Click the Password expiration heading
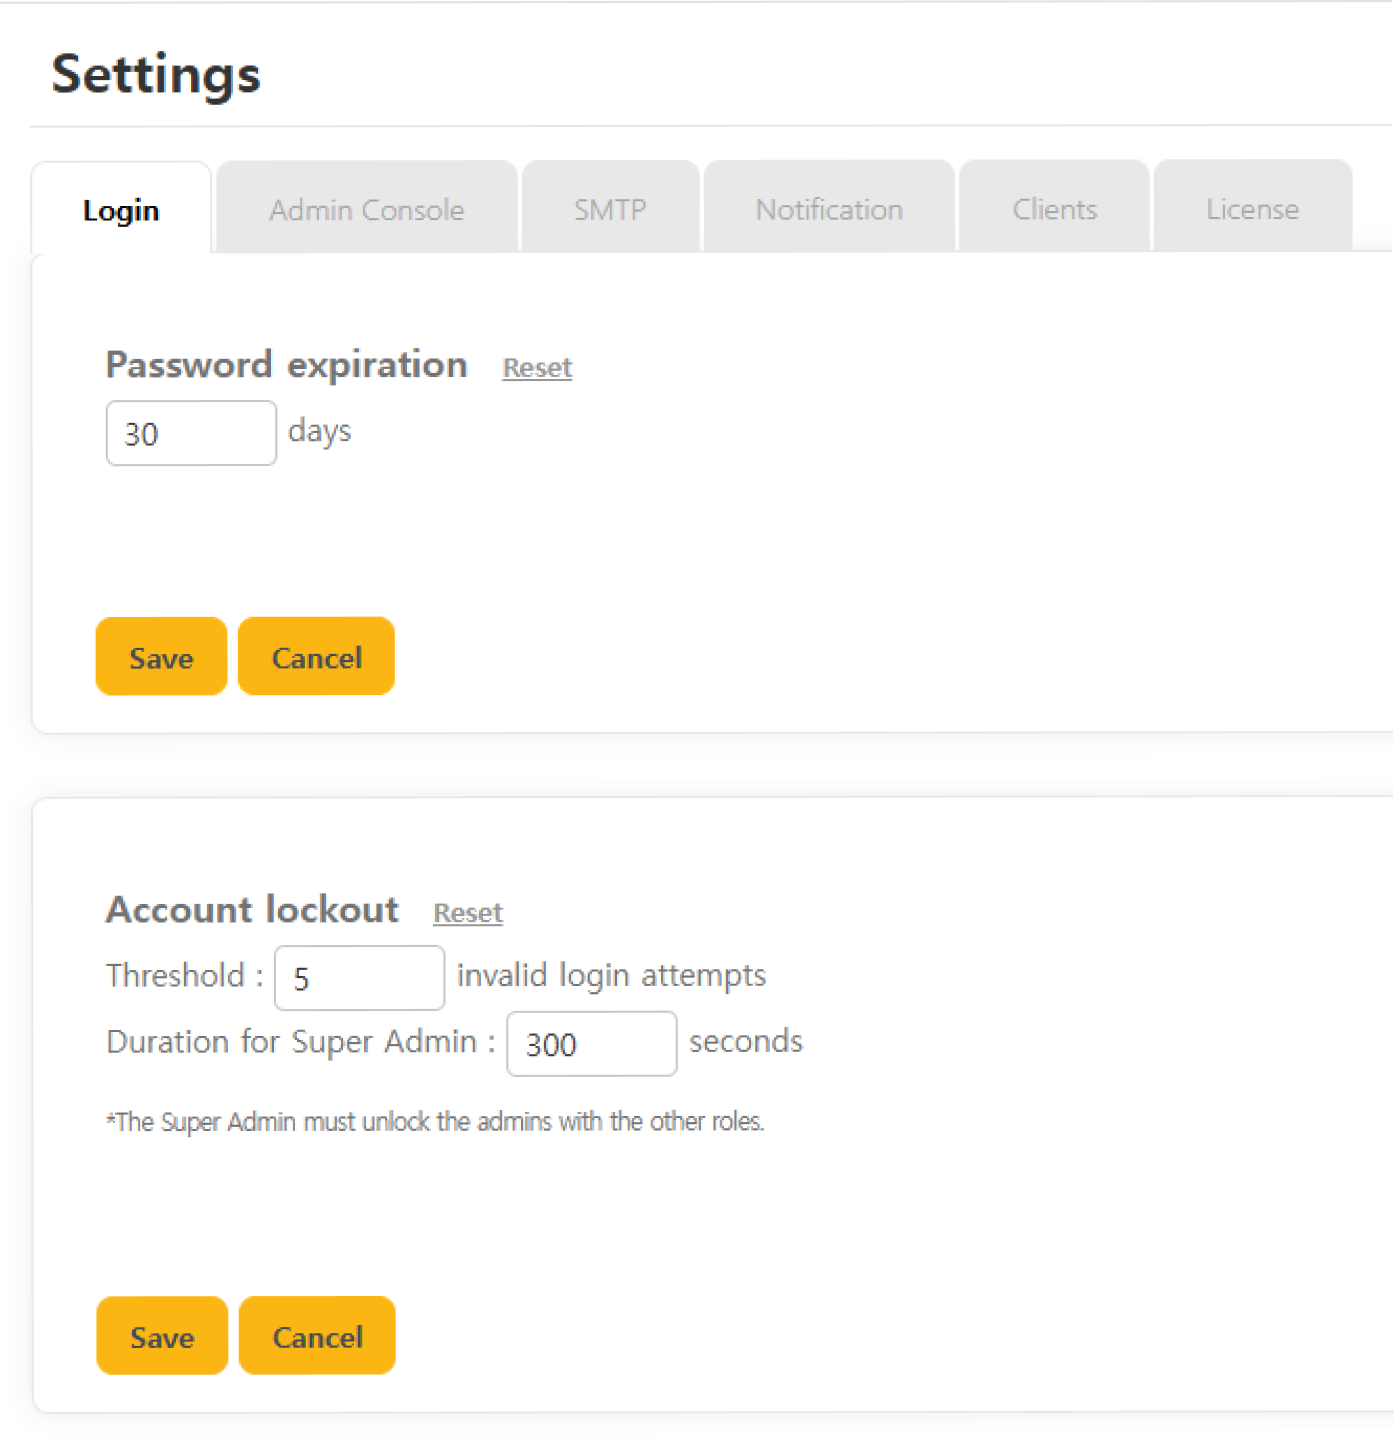1394x1446 pixels. (x=286, y=365)
